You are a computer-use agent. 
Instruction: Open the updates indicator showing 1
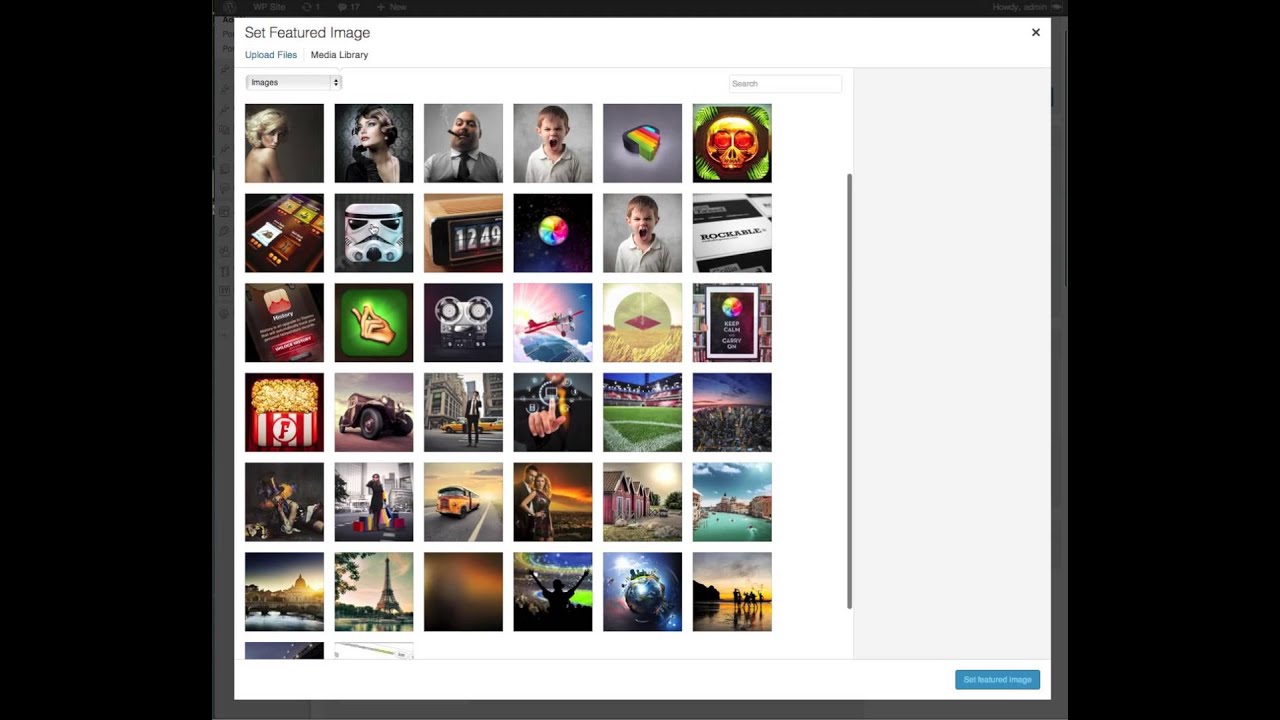tap(311, 7)
